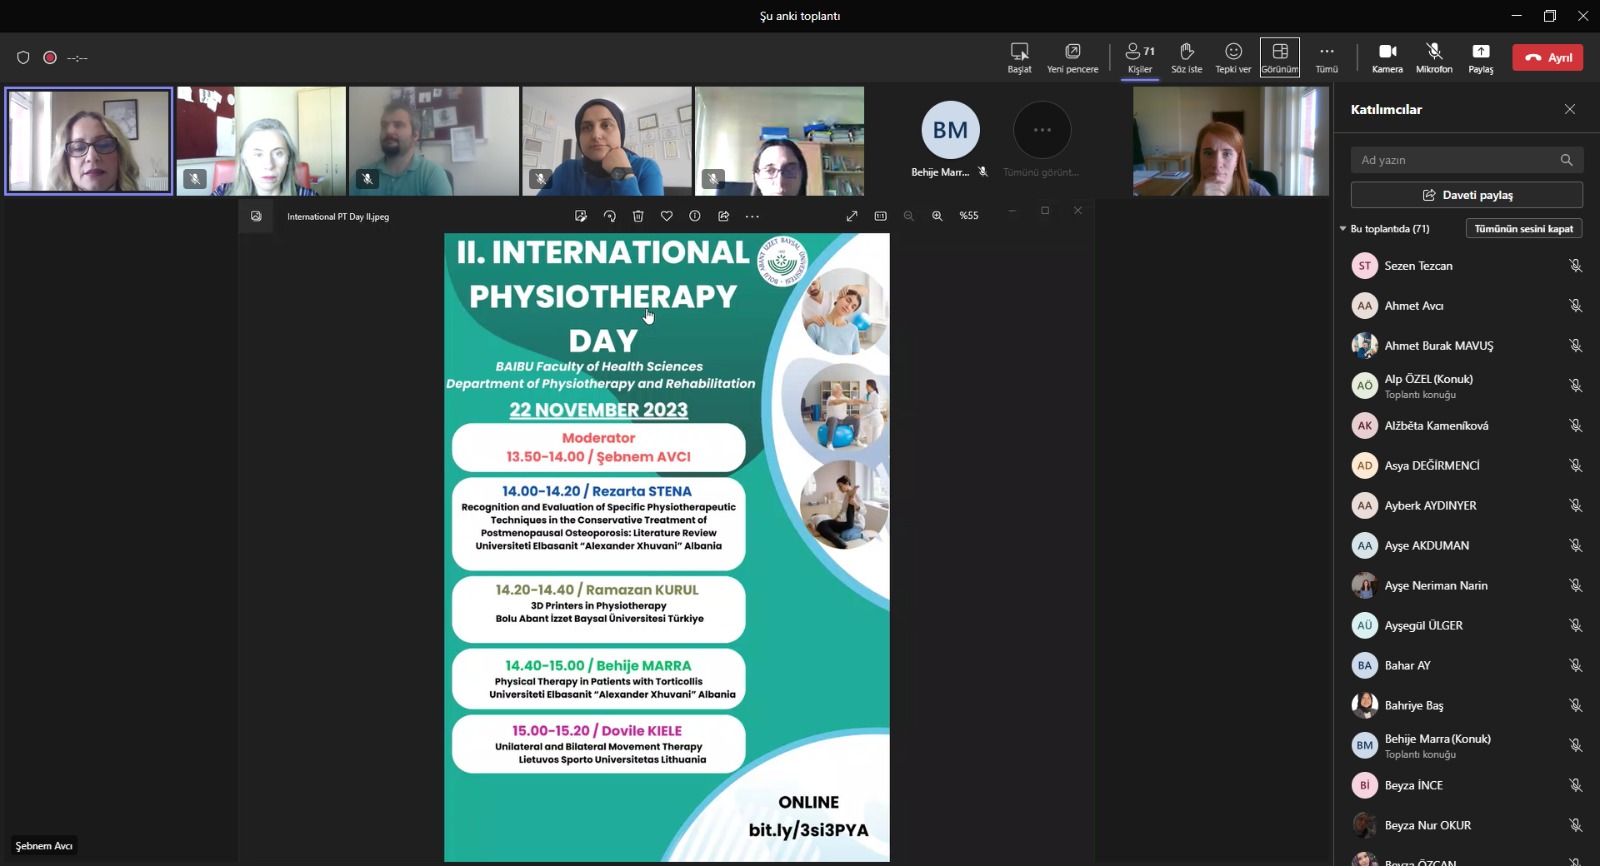Delete the image using trash icon

point(638,216)
